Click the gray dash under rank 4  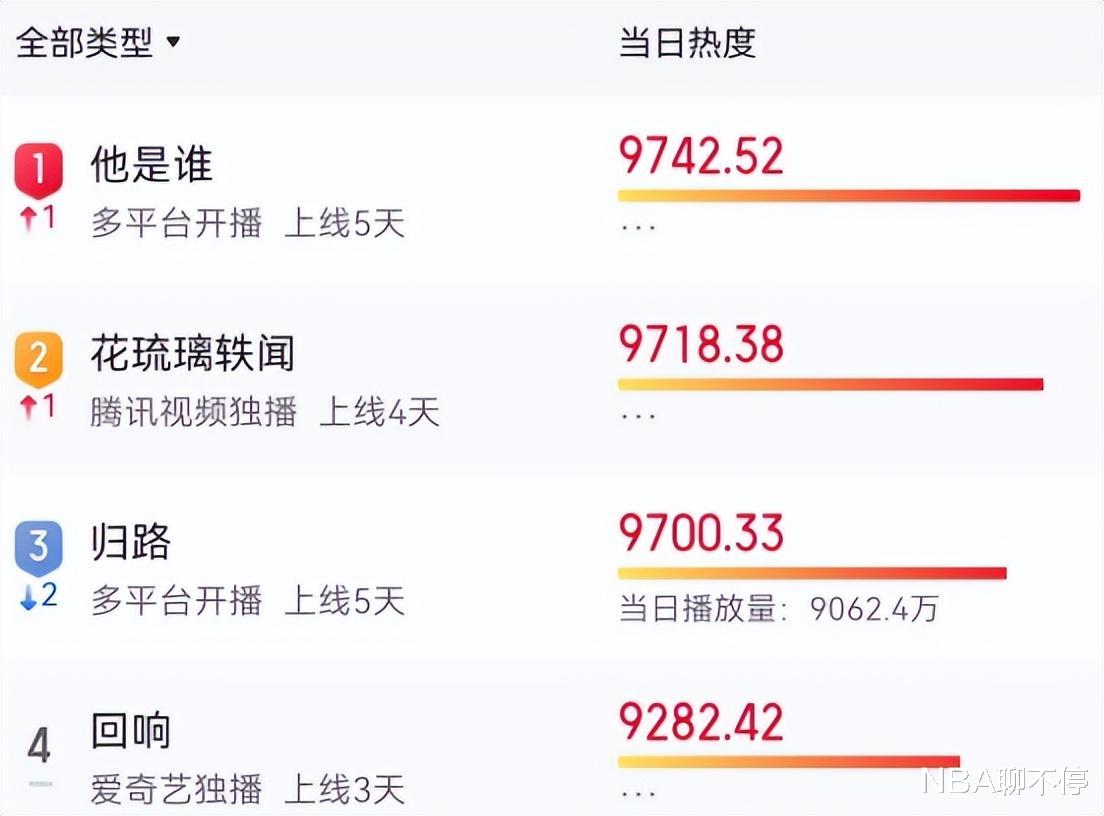click(40, 784)
